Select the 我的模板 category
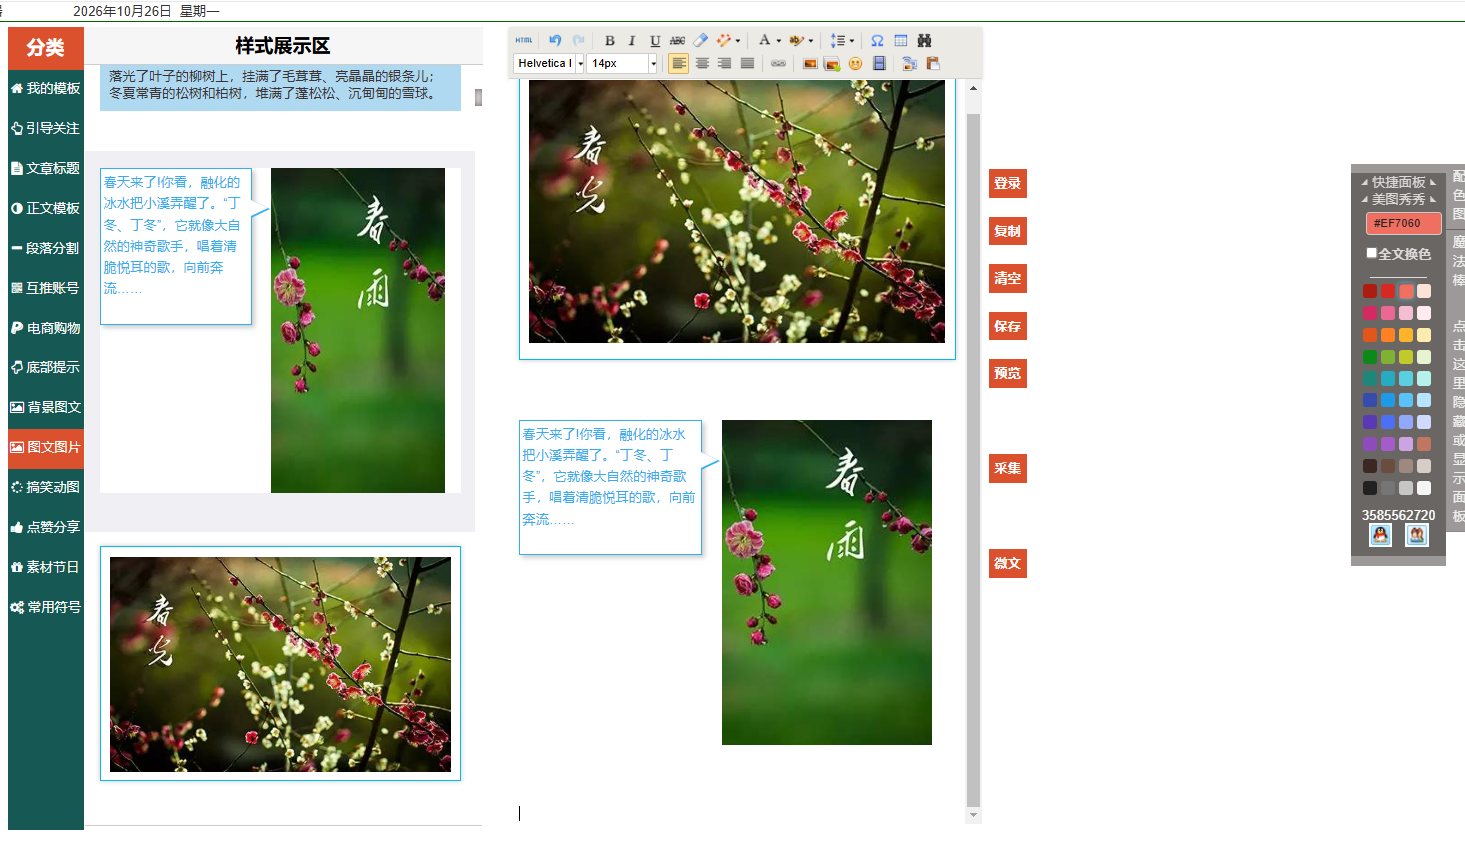The width and height of the screenshot is (1465, 867). 46,88
